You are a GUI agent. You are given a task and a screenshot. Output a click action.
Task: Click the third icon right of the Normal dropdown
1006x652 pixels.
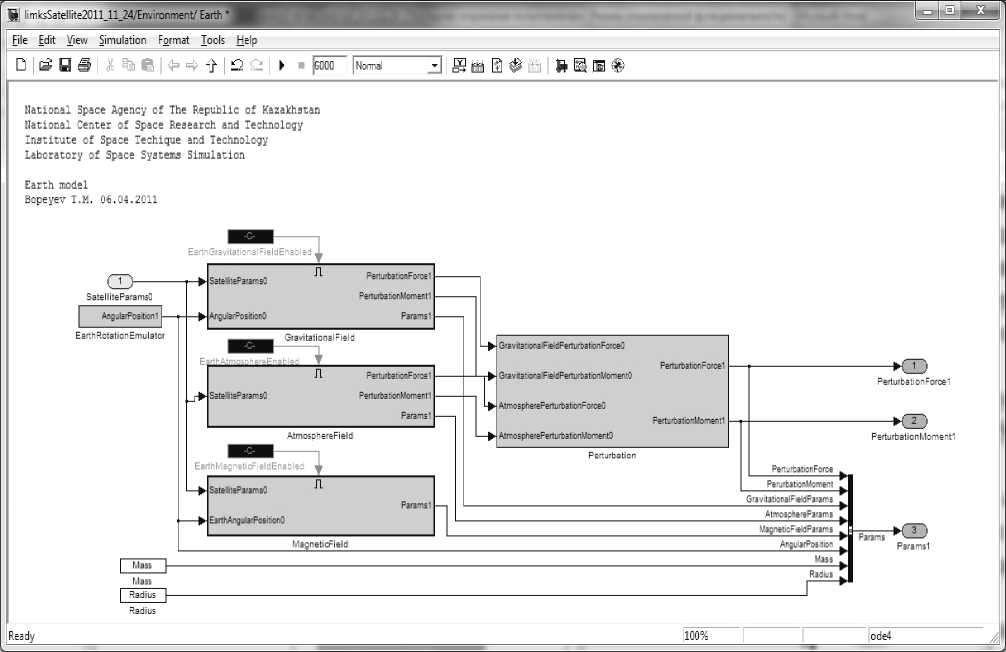[497, 65]
